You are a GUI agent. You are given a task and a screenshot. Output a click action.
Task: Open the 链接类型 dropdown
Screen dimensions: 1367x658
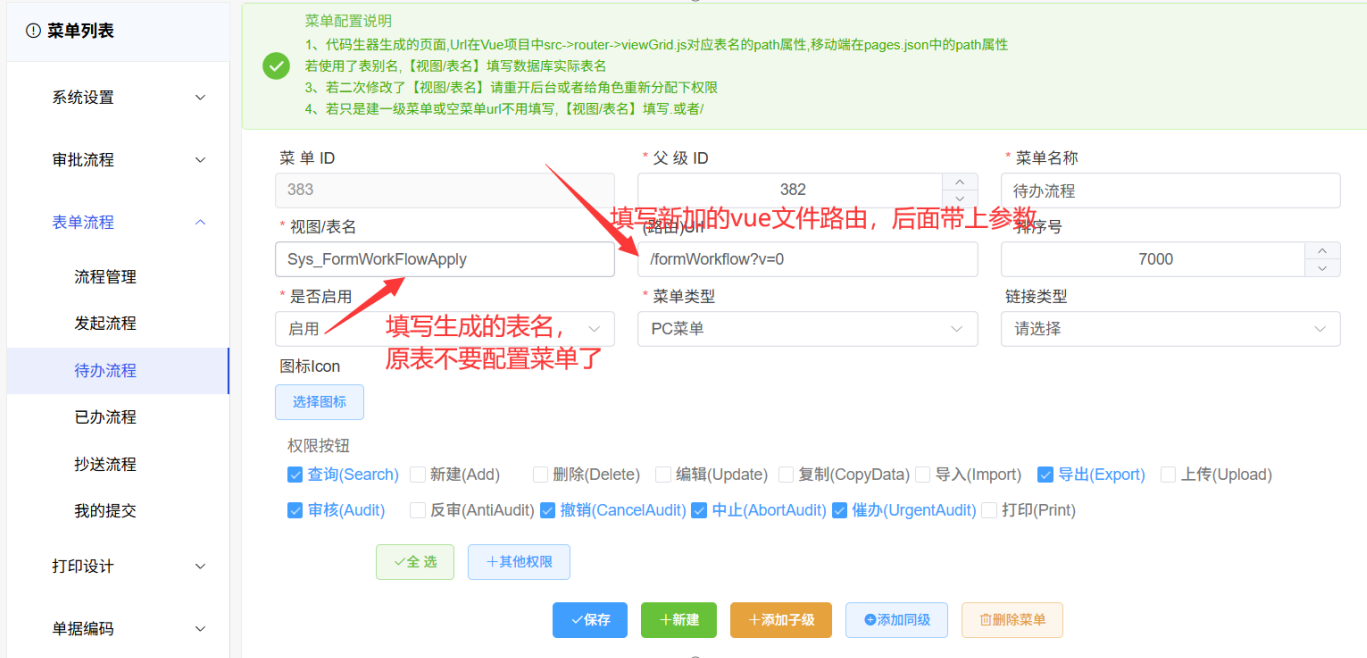[x=1170, y=329]
